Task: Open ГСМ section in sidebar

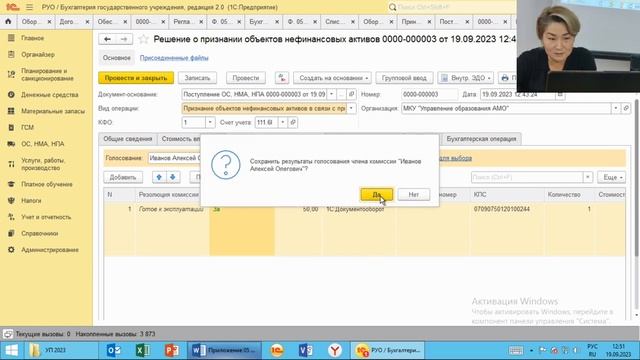Action: click(x=27, y=127)
